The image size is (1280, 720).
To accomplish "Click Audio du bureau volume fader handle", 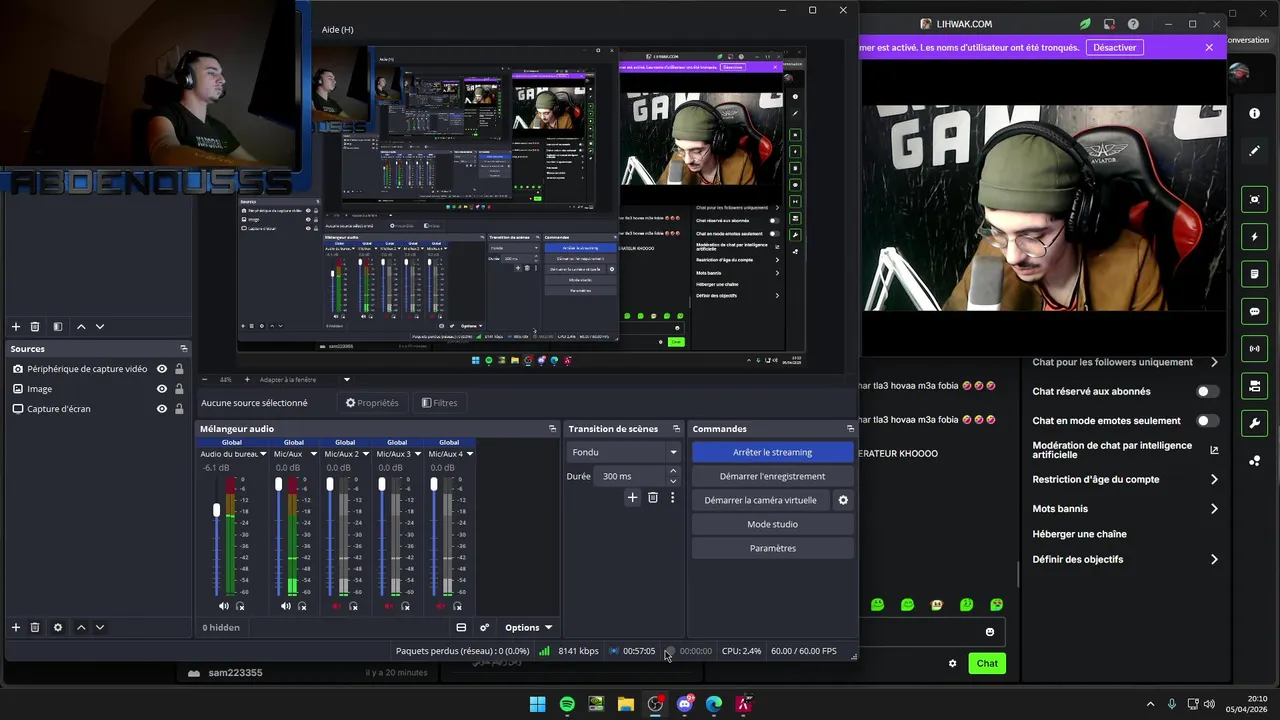I will pos(216,510).
